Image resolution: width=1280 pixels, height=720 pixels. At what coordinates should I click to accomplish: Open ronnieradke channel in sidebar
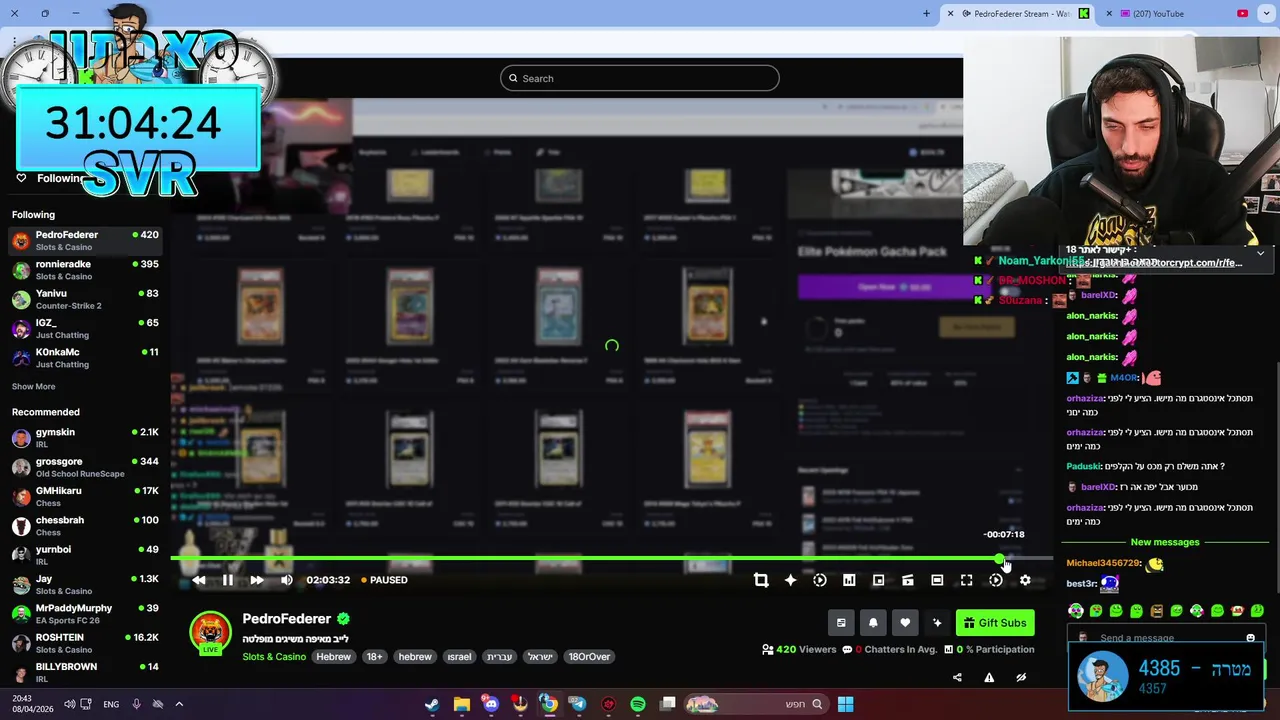(85, 270)
